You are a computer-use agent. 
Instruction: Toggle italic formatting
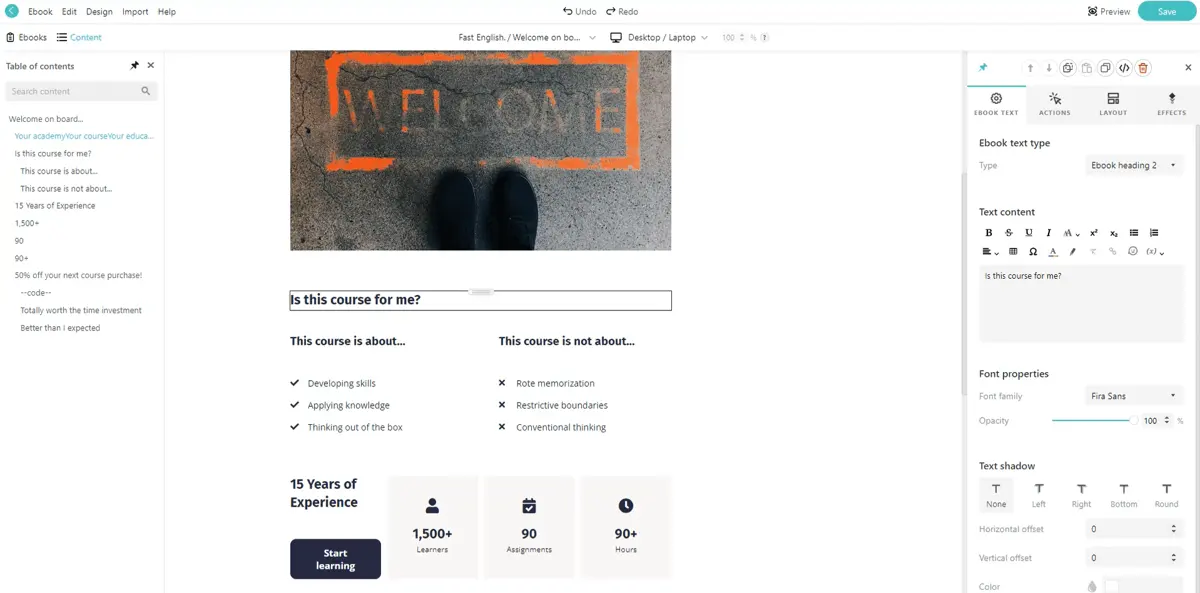click(1049, 233)
